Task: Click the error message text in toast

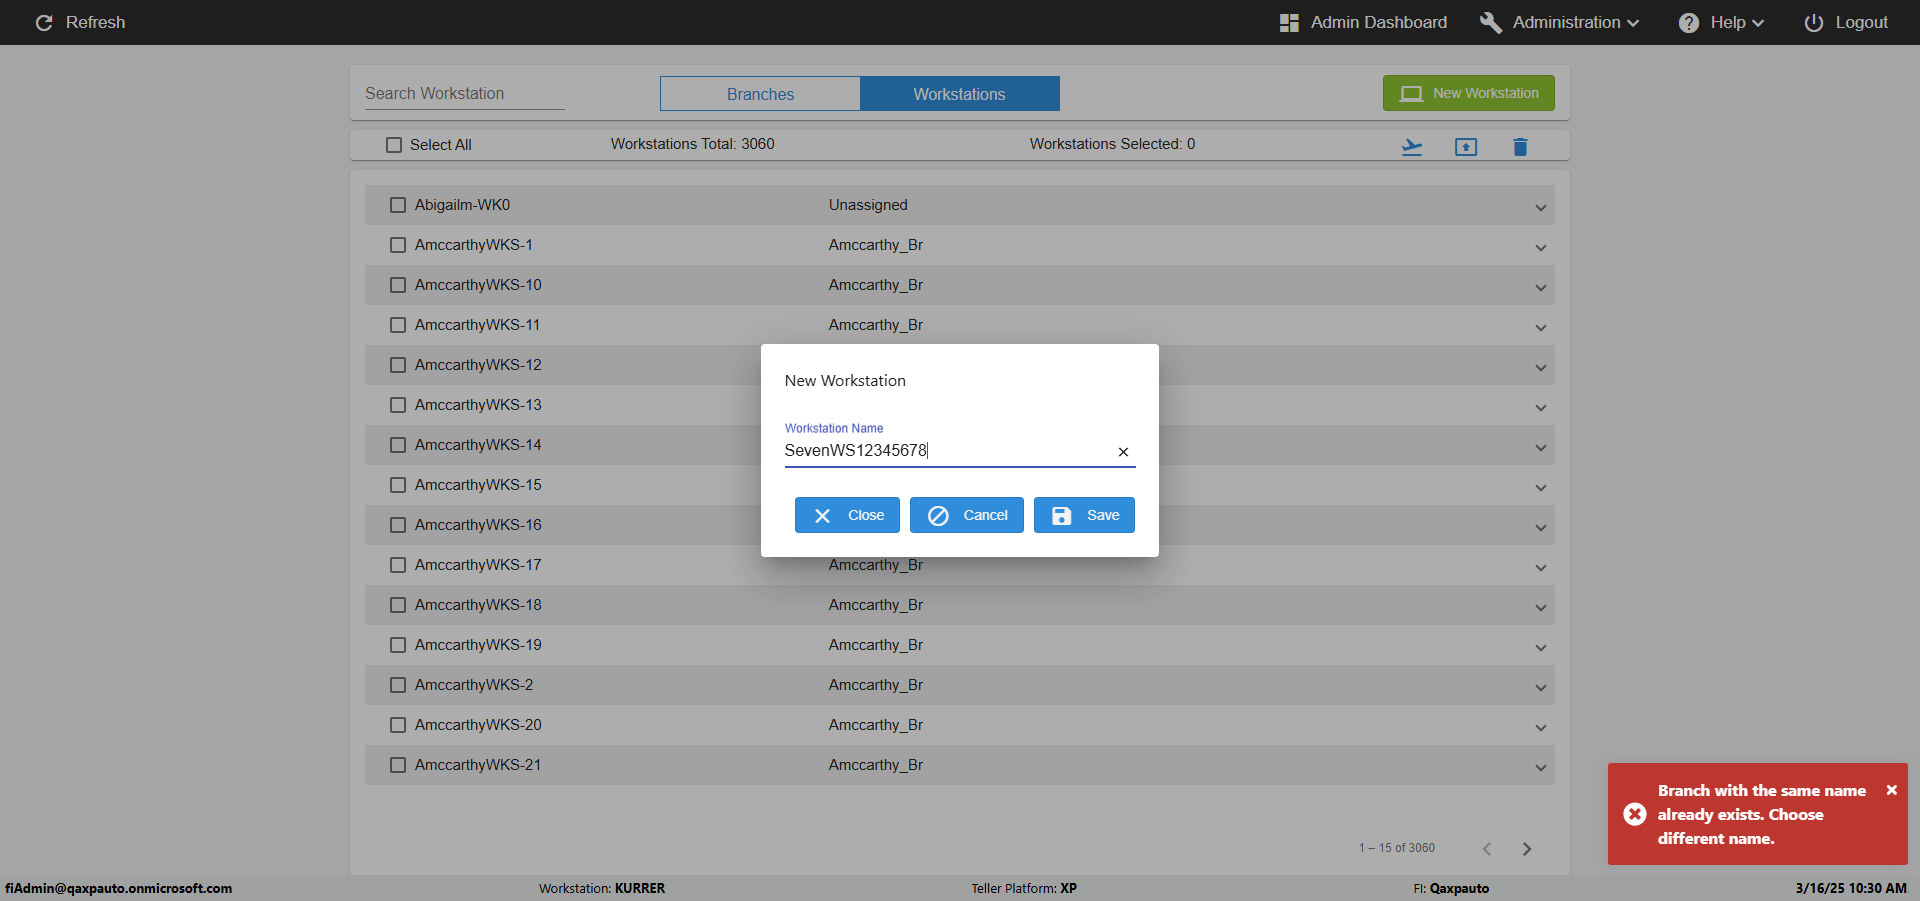Action: [x=1762, y=814]
